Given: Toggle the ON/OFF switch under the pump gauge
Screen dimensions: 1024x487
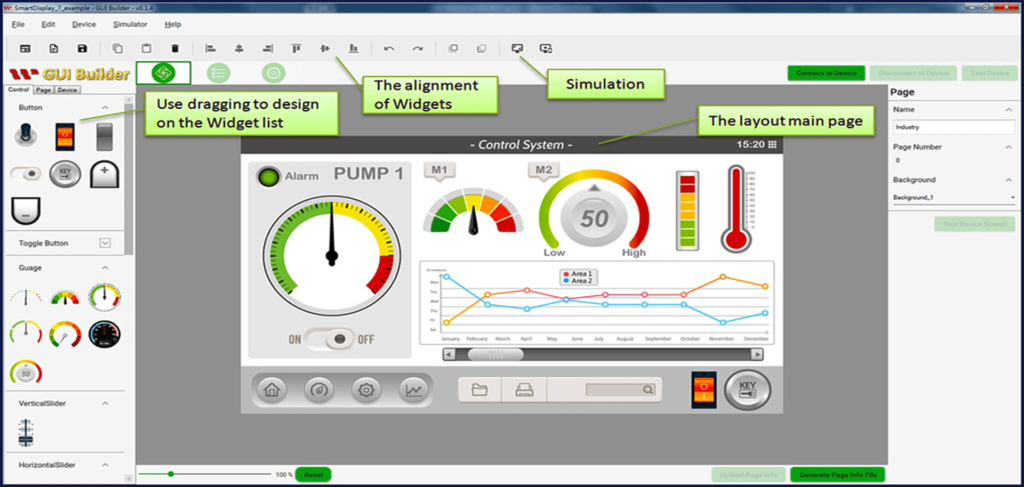Looking at the screenshot, I should [x=331, y=339].
